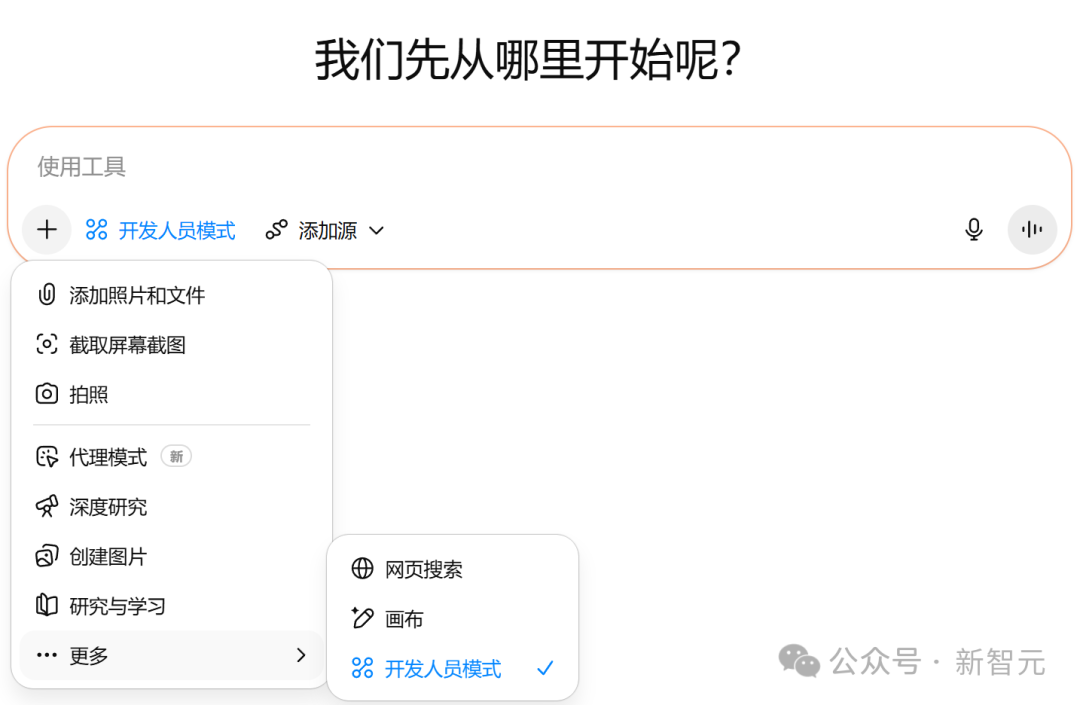Disable 开发人员模式 in the submenu

pos(443,669)
